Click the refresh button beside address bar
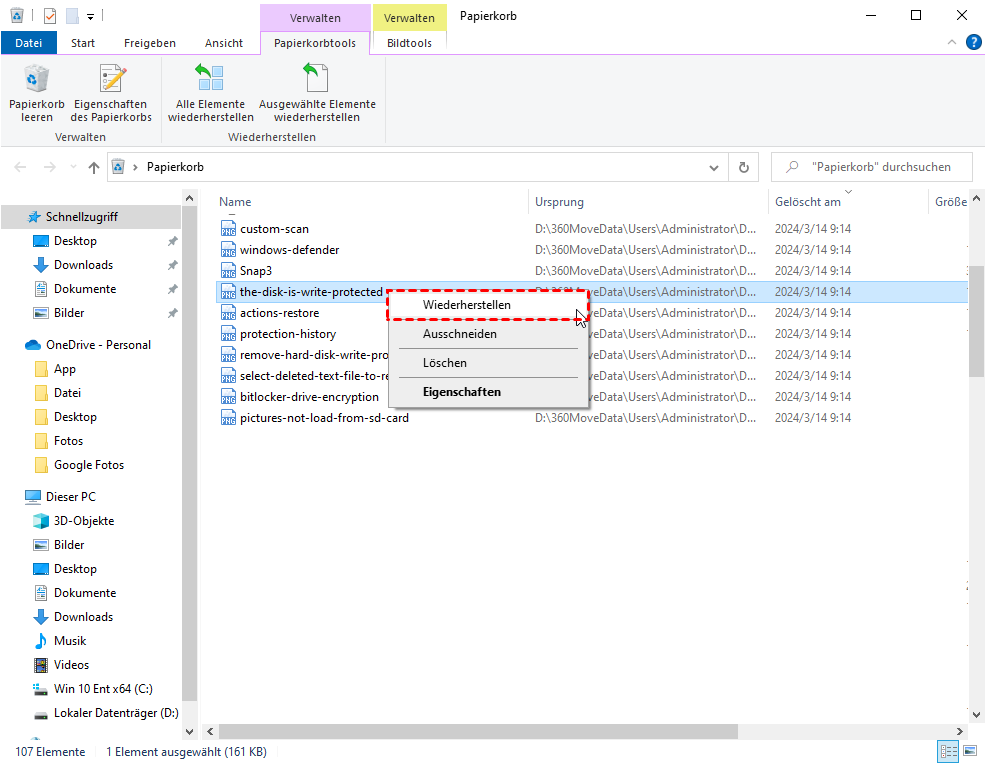986x763 pixels. tap(743, 167)
